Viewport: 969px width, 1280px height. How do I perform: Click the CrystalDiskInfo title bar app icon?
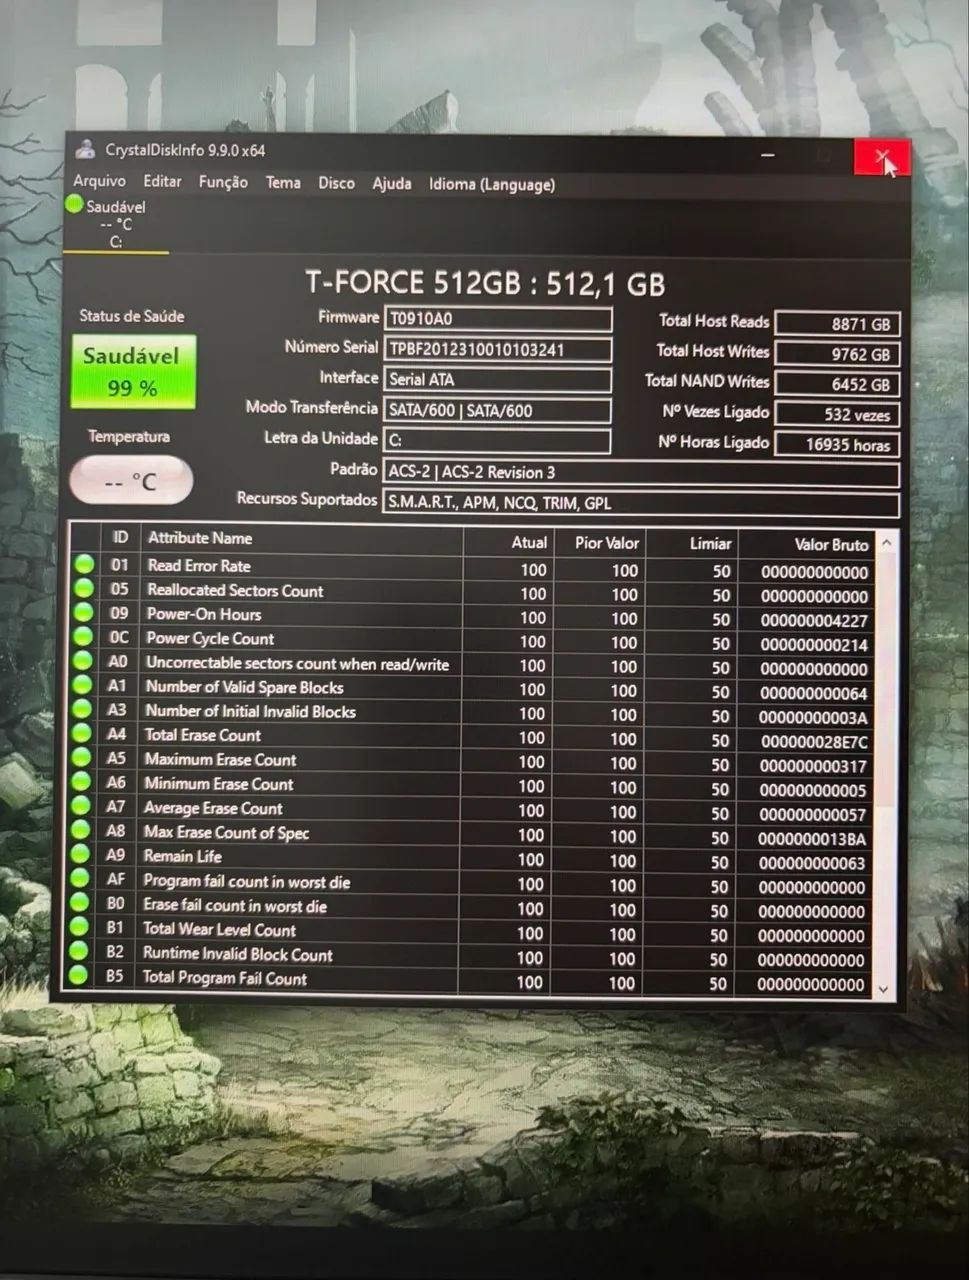coord(86,149)
